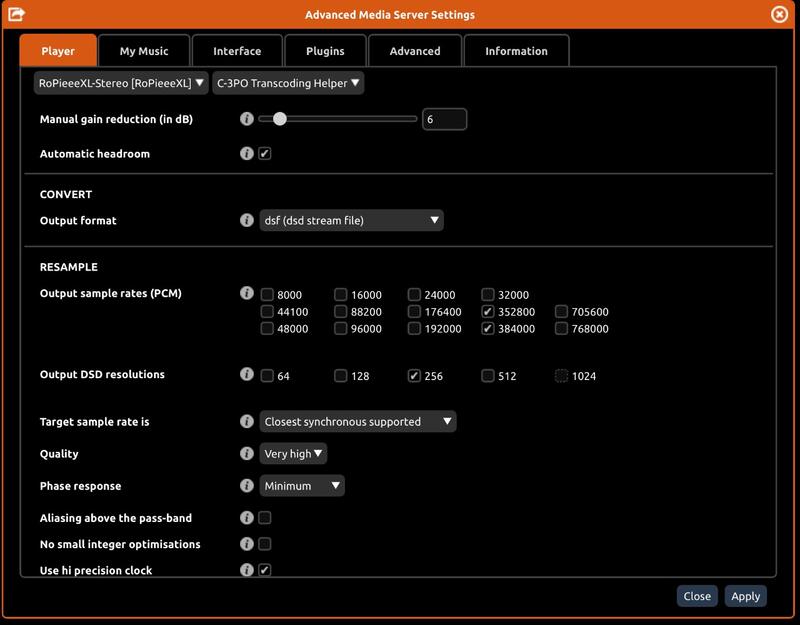800x625 pixels.
Task: Switch to the My Music tab
Action: pos(144,51)
